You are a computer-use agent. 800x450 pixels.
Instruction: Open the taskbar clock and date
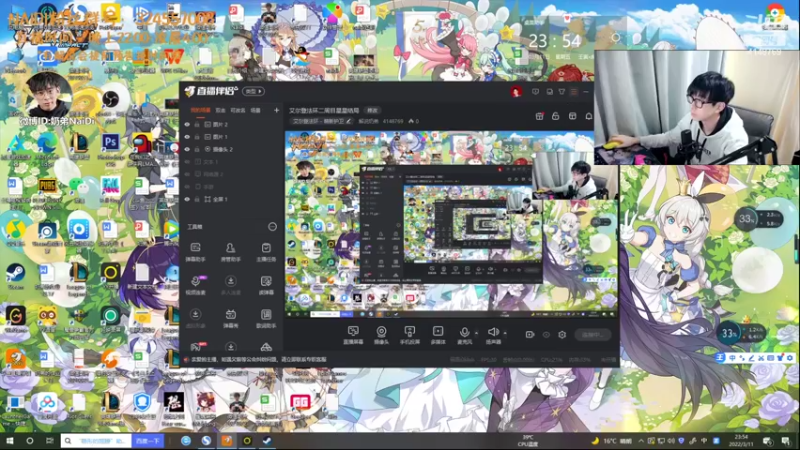[x=741, y=440]
